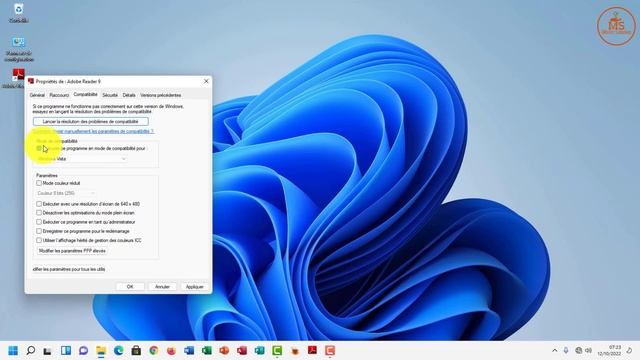The image size is (640, 360).
Task: Click the microphone icon in the system tray
Action: 566,350
